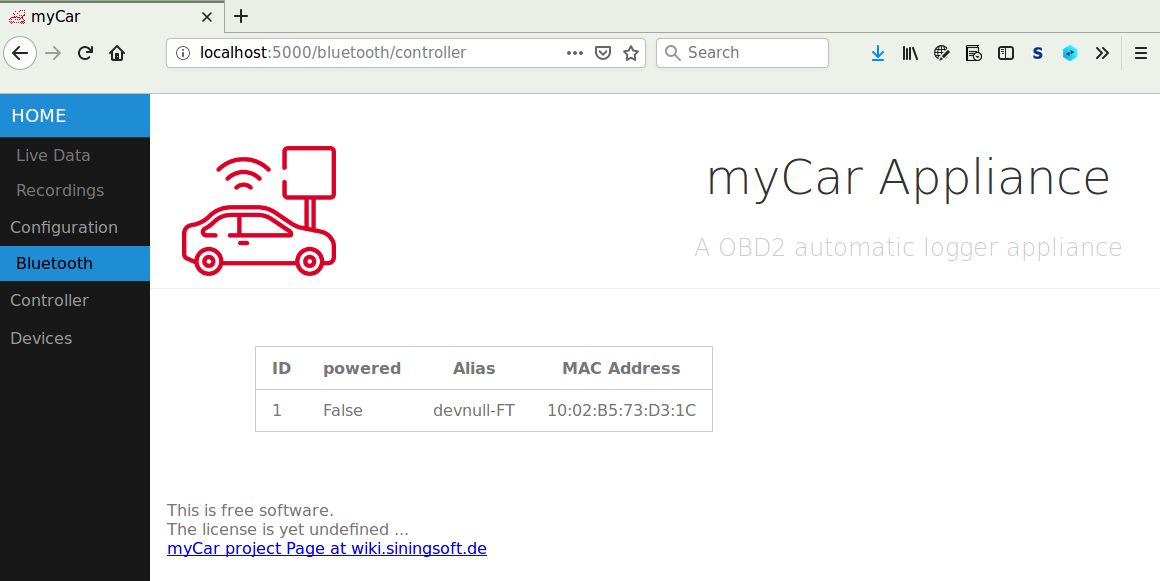Open the Firefox hamburger menu

tap(1141, 53)
